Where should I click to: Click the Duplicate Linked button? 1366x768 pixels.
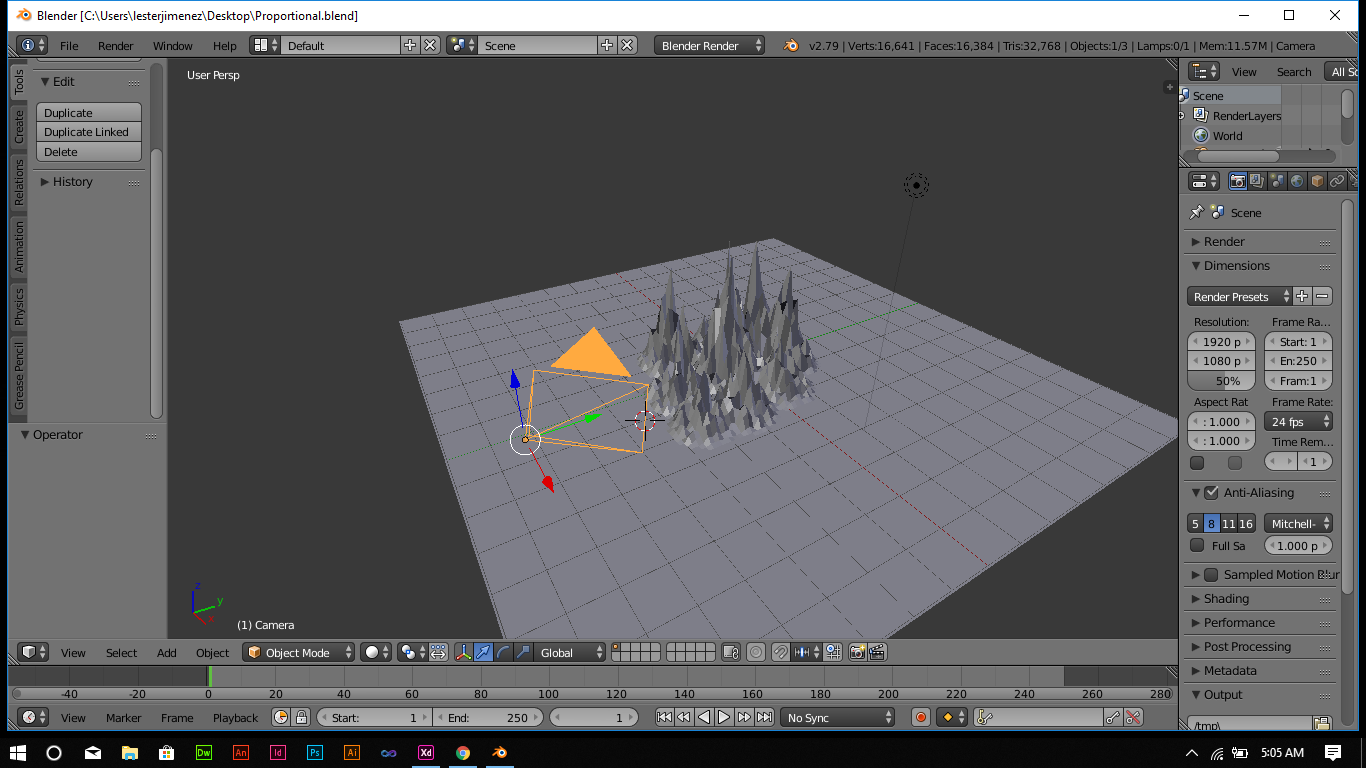coord(89,132)
